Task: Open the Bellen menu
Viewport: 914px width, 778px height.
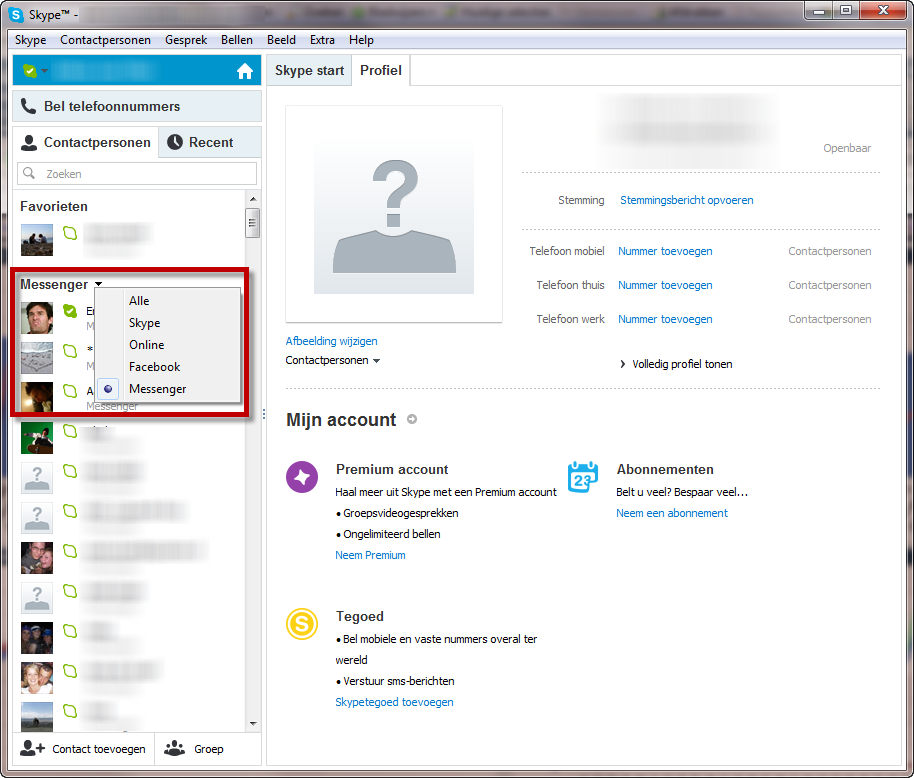Action: pos(237,40)
